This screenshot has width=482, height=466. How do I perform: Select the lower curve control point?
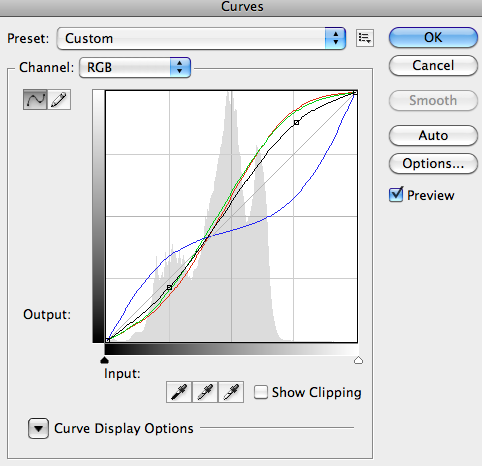tap(169, 287)
